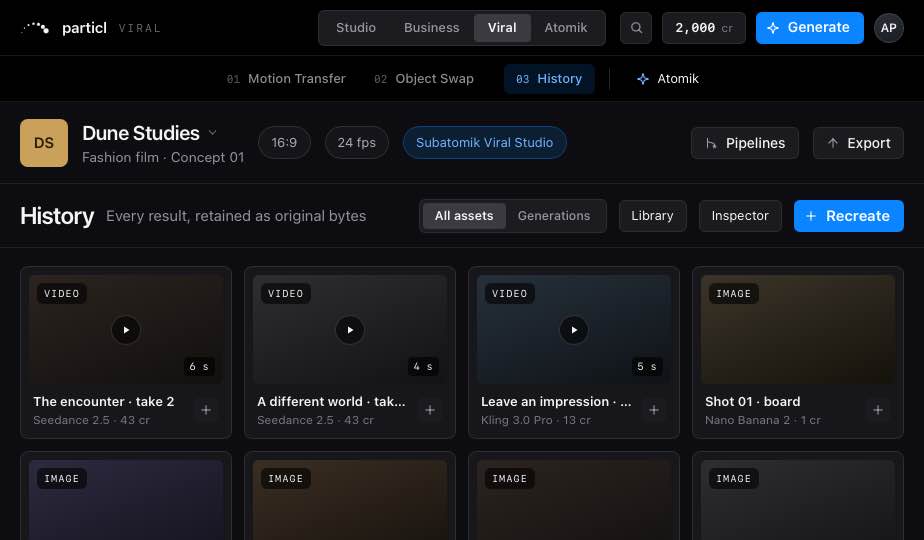
Task: Play Leave an impression video
Action: [574, 330]
